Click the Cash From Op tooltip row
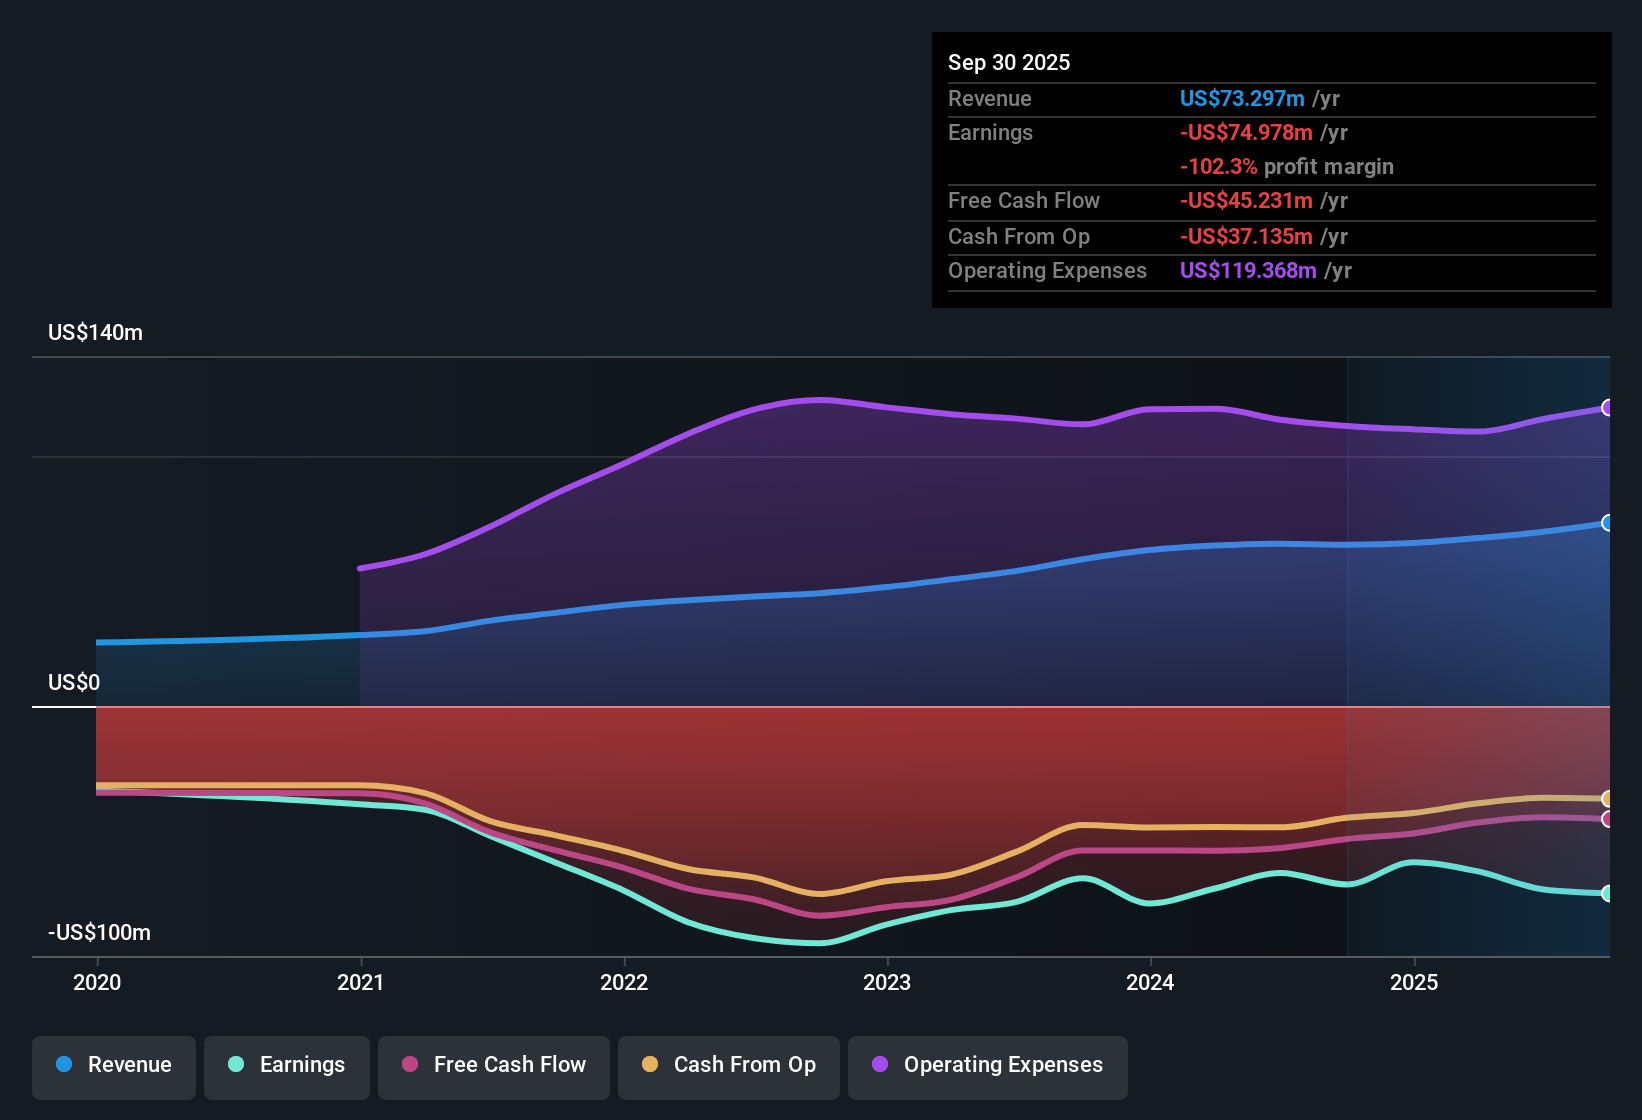Screen dimensions: 1642x1120 pos(1148,237)
